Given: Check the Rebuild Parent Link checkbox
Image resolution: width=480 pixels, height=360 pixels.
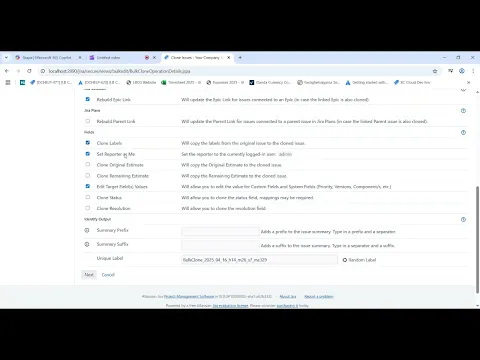Looking at the screenshot, I should (88, 121).
